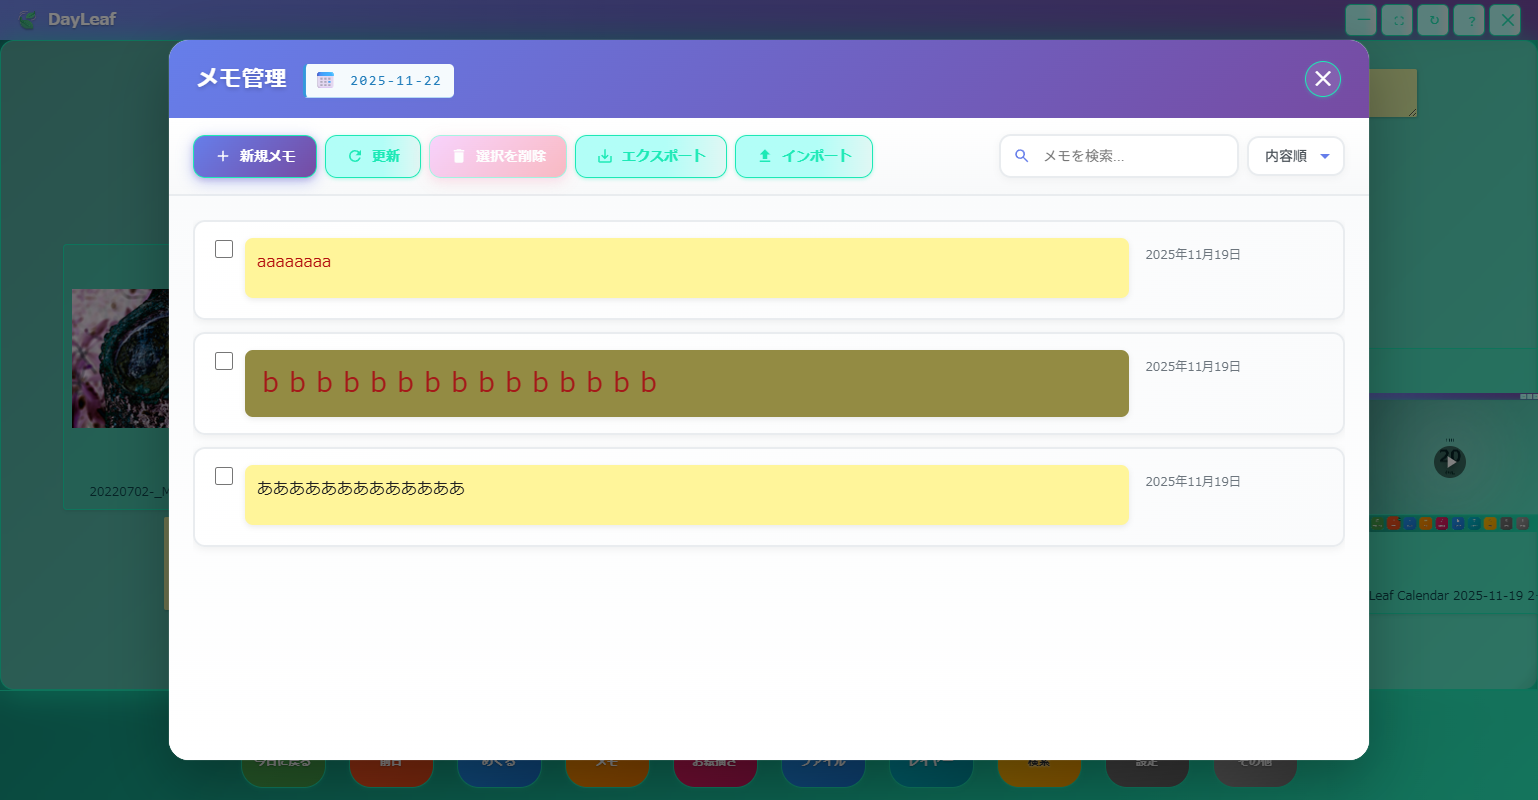
Task: Click the refresh arrow icon on 更新
Action: 354,156
